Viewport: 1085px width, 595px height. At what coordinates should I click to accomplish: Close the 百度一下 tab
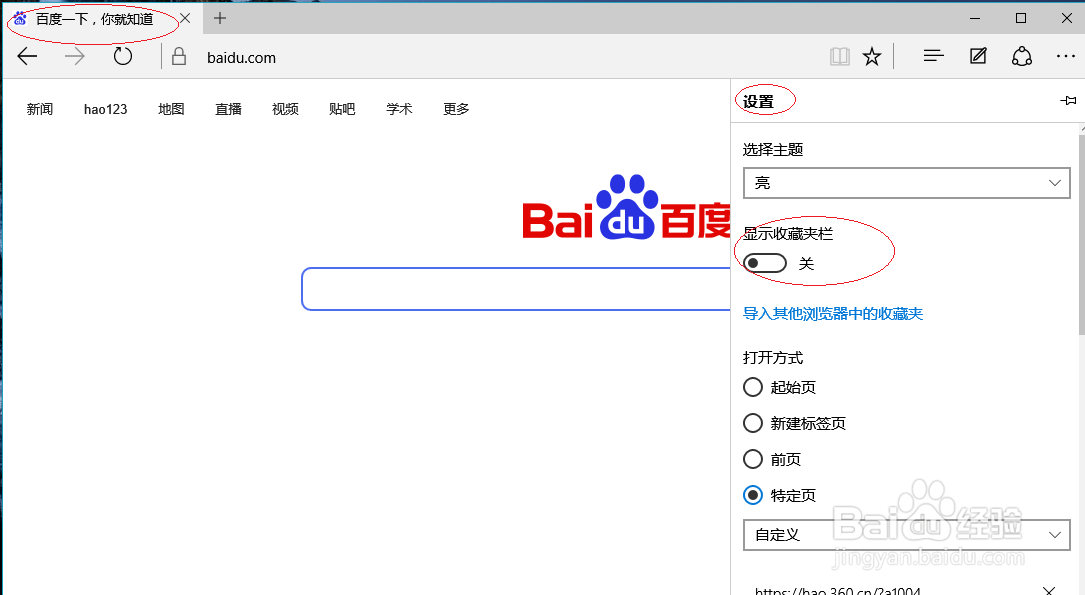click(185, 18)
